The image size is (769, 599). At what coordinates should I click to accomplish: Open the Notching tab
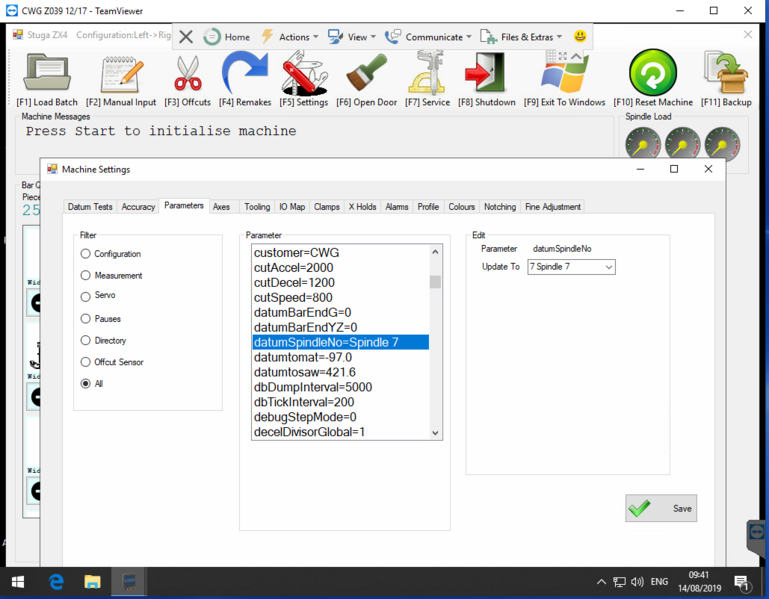tap(500, 207)
